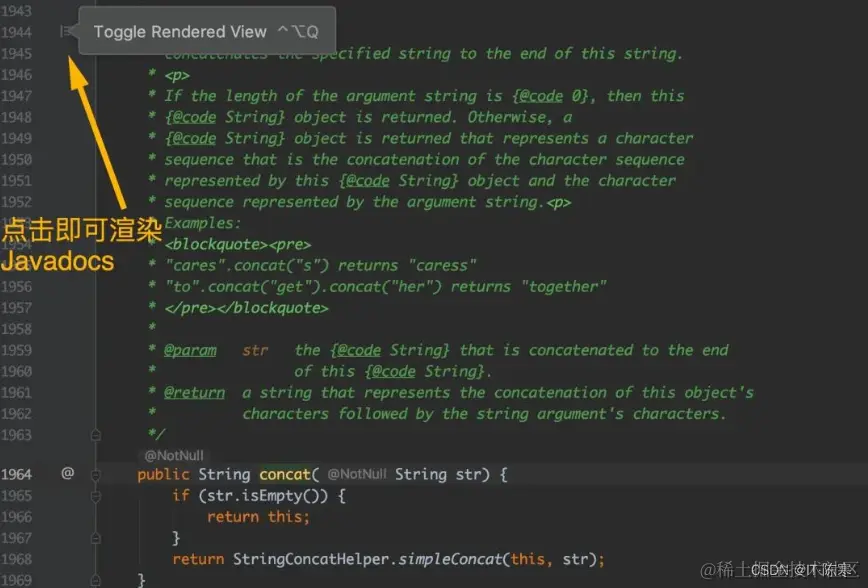The width and height of the screenshot is (868, 588).
Task: Click line number 1950 in the gutter
Action: tap(16, 159)
